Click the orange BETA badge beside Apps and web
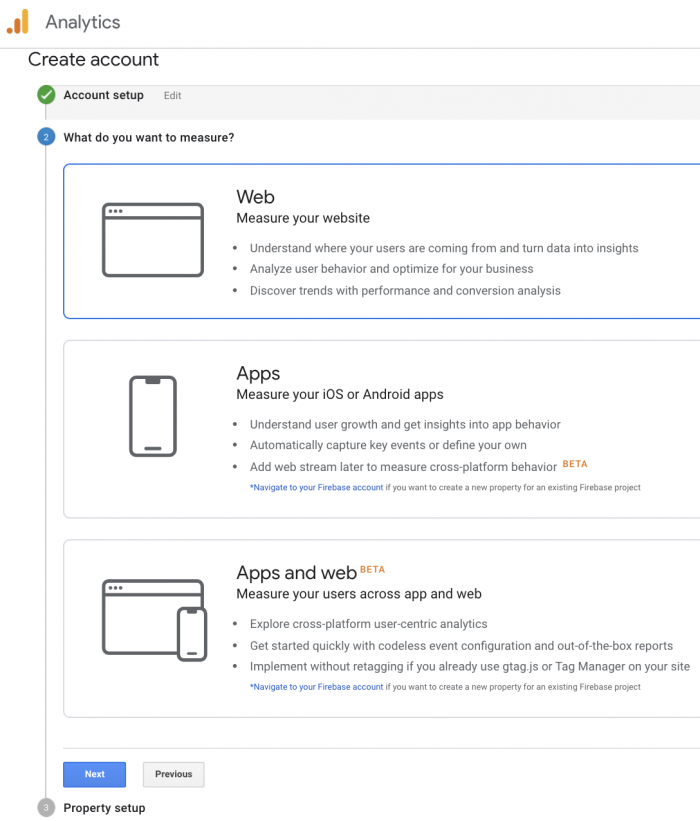The image size is (700, 821). 372,569
